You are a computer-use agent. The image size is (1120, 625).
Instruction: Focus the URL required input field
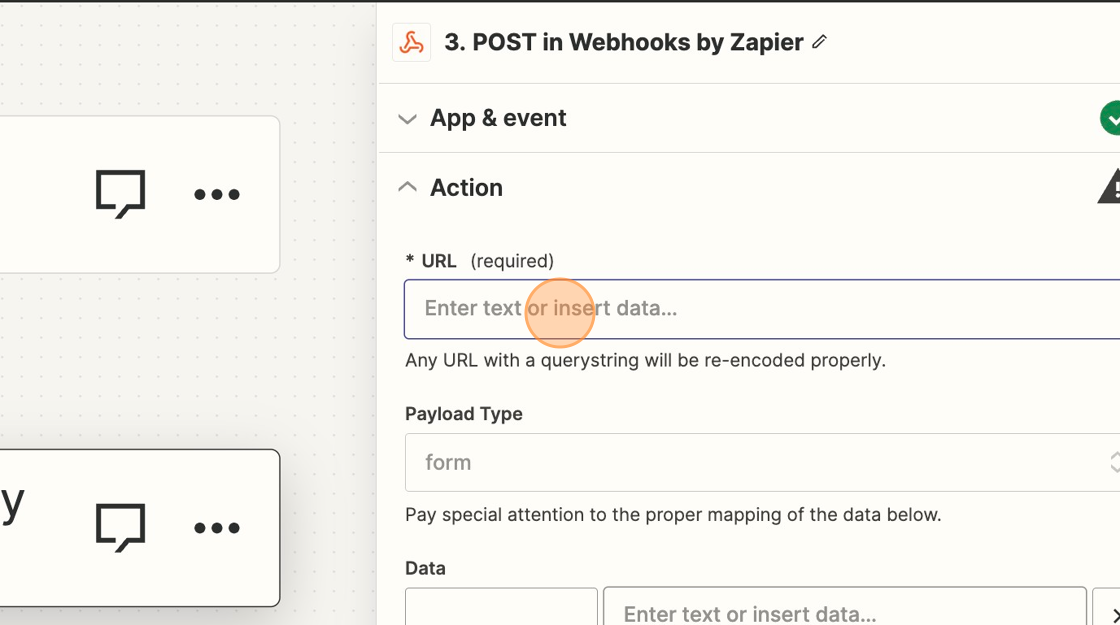pos(762,309)
